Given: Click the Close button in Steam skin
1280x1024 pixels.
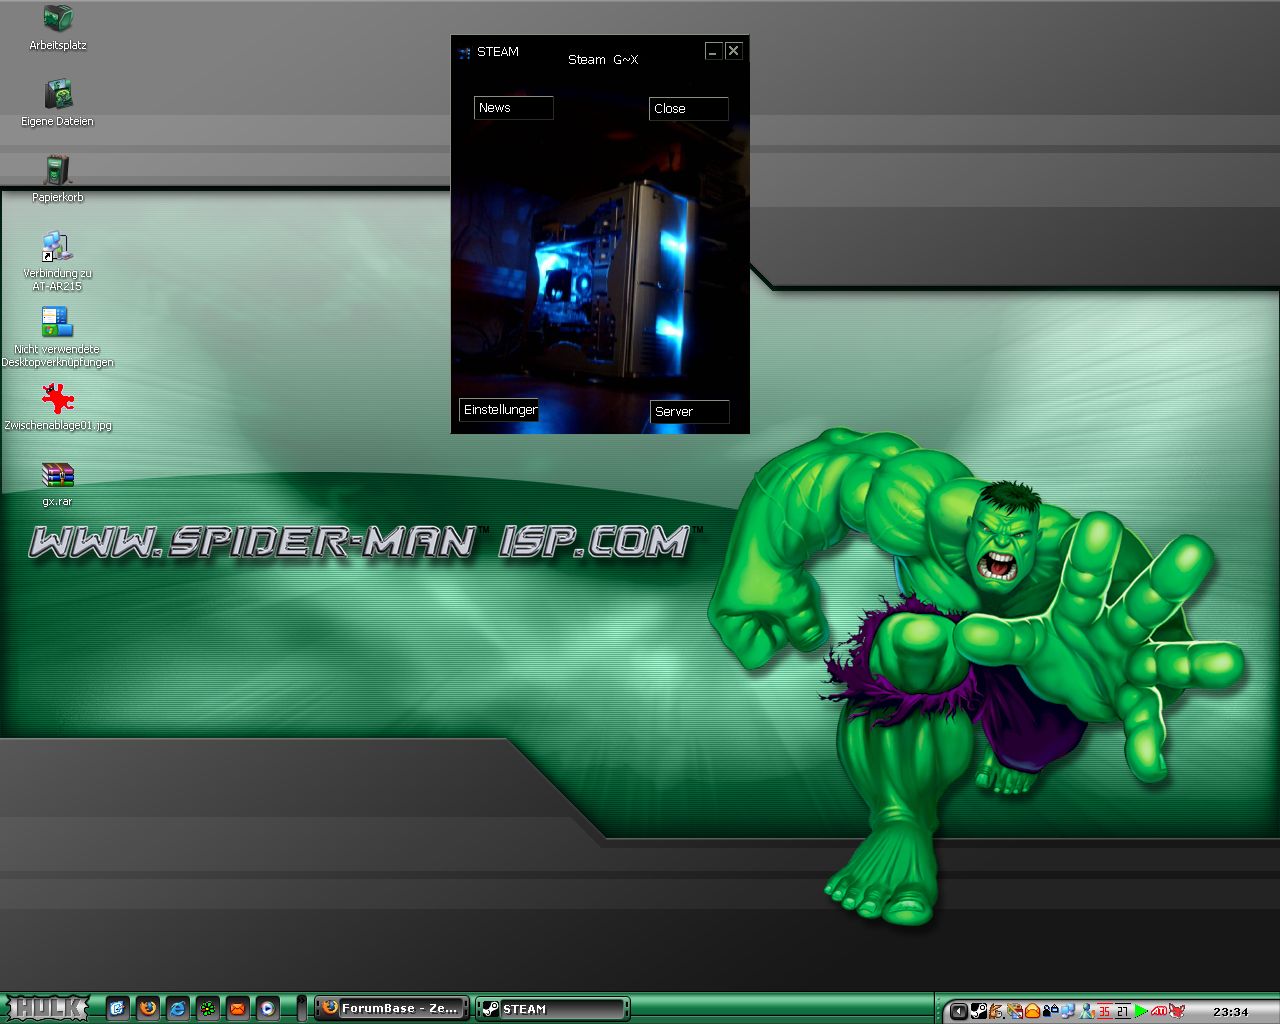Looking at the screenshot, I should (688, 109).
